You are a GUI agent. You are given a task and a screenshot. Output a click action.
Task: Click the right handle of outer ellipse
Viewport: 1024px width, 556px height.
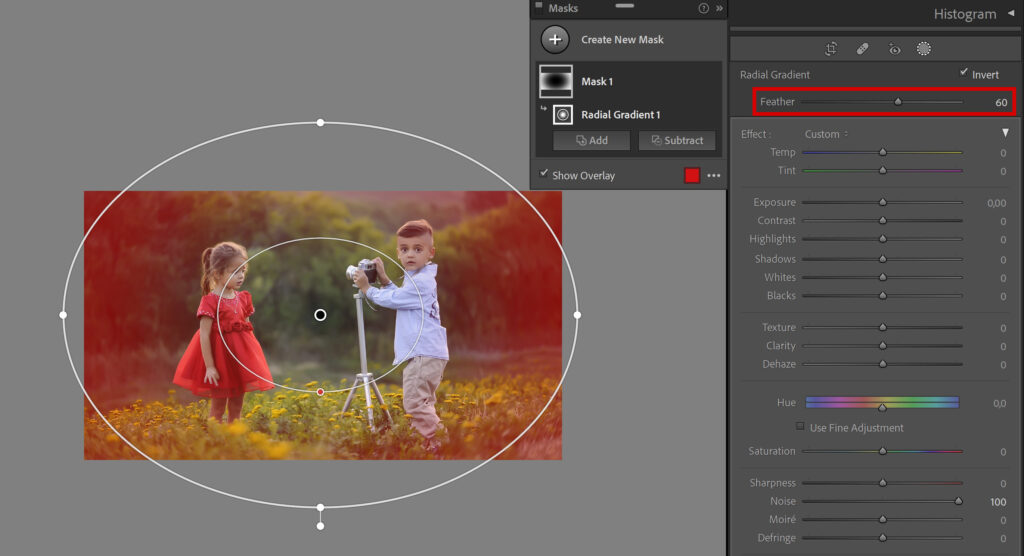577,315
